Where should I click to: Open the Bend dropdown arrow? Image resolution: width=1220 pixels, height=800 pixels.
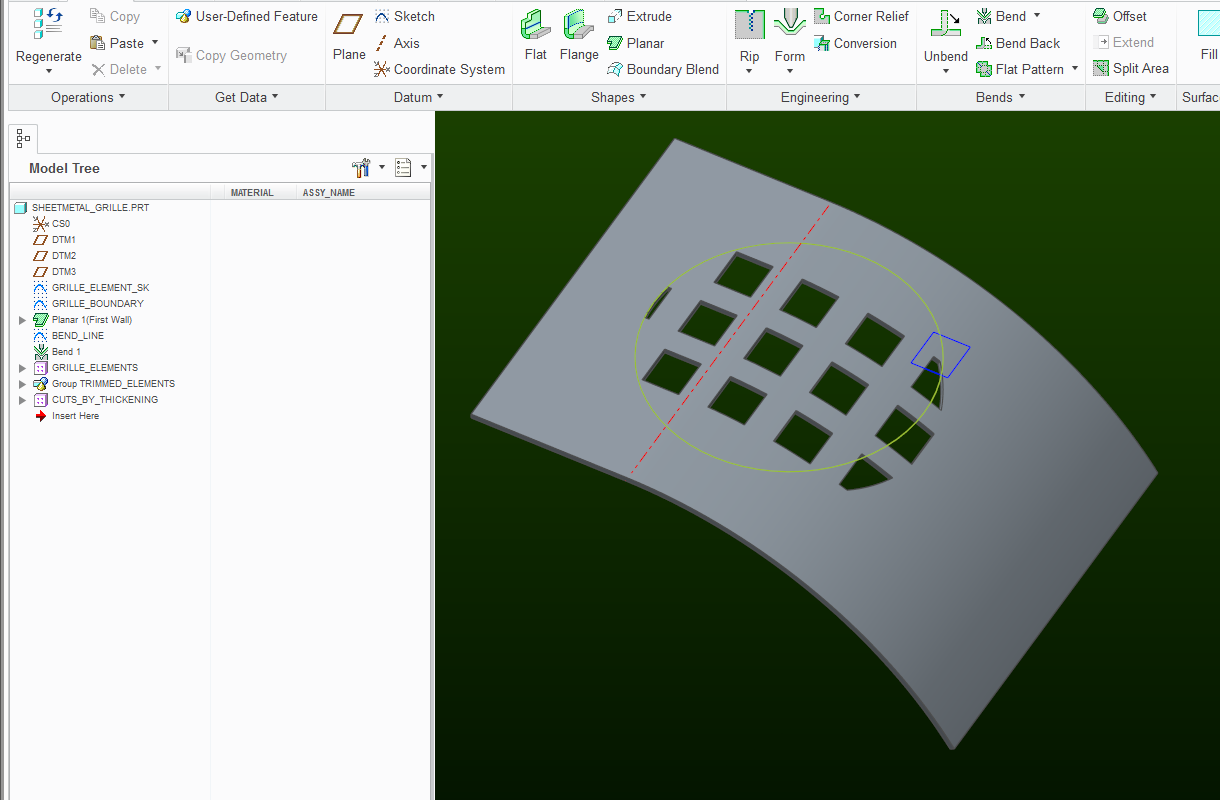point(1037,16)
